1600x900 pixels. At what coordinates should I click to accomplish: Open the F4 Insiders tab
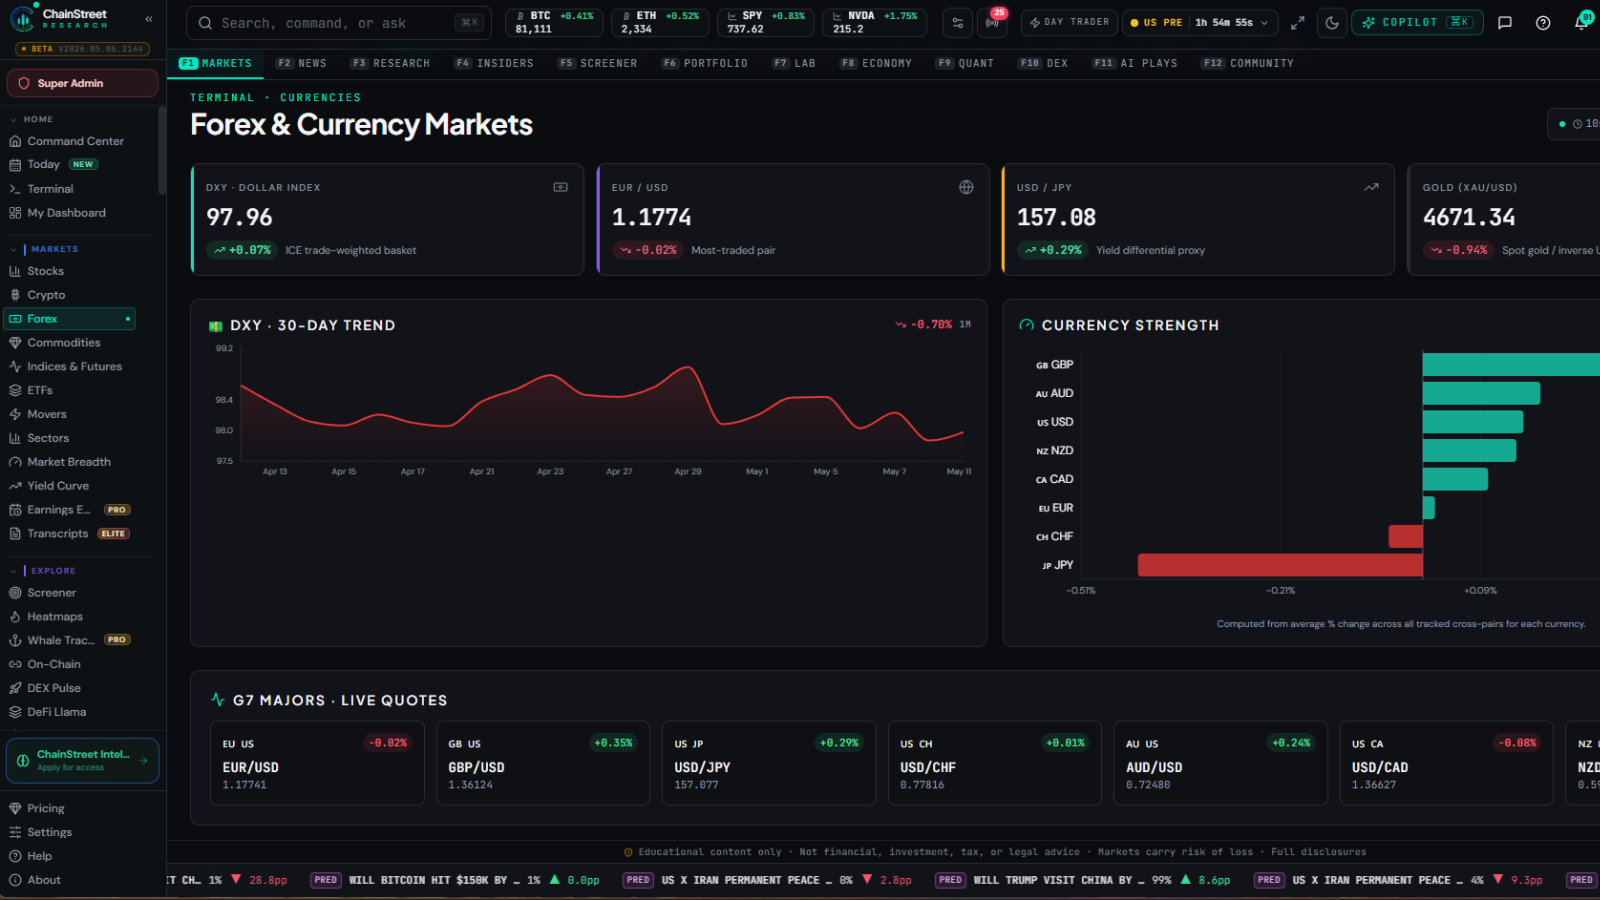click(494, 63)
